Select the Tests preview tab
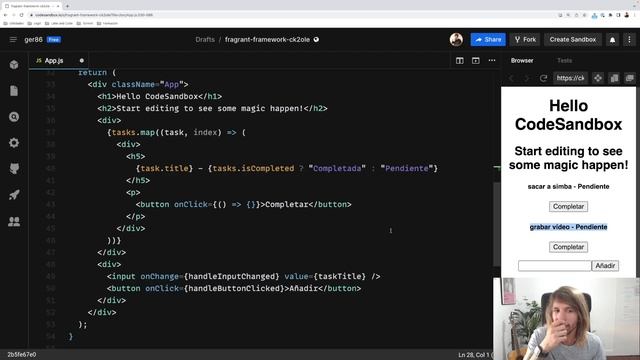640x360 pixels. point(564,60)
